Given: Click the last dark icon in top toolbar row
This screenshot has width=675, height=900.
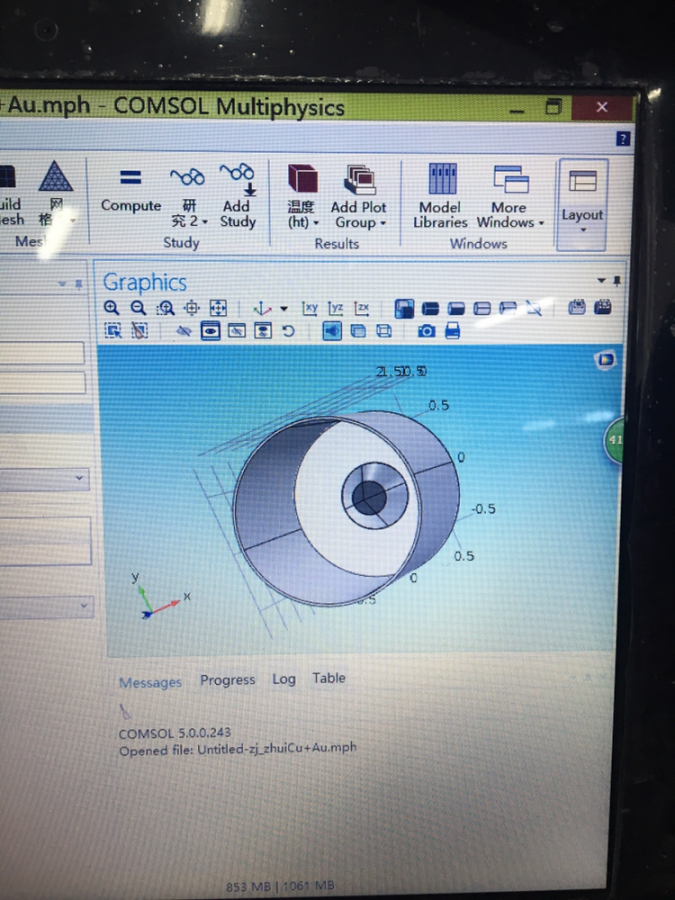Looking at the screenshot, I should point(603,307).
